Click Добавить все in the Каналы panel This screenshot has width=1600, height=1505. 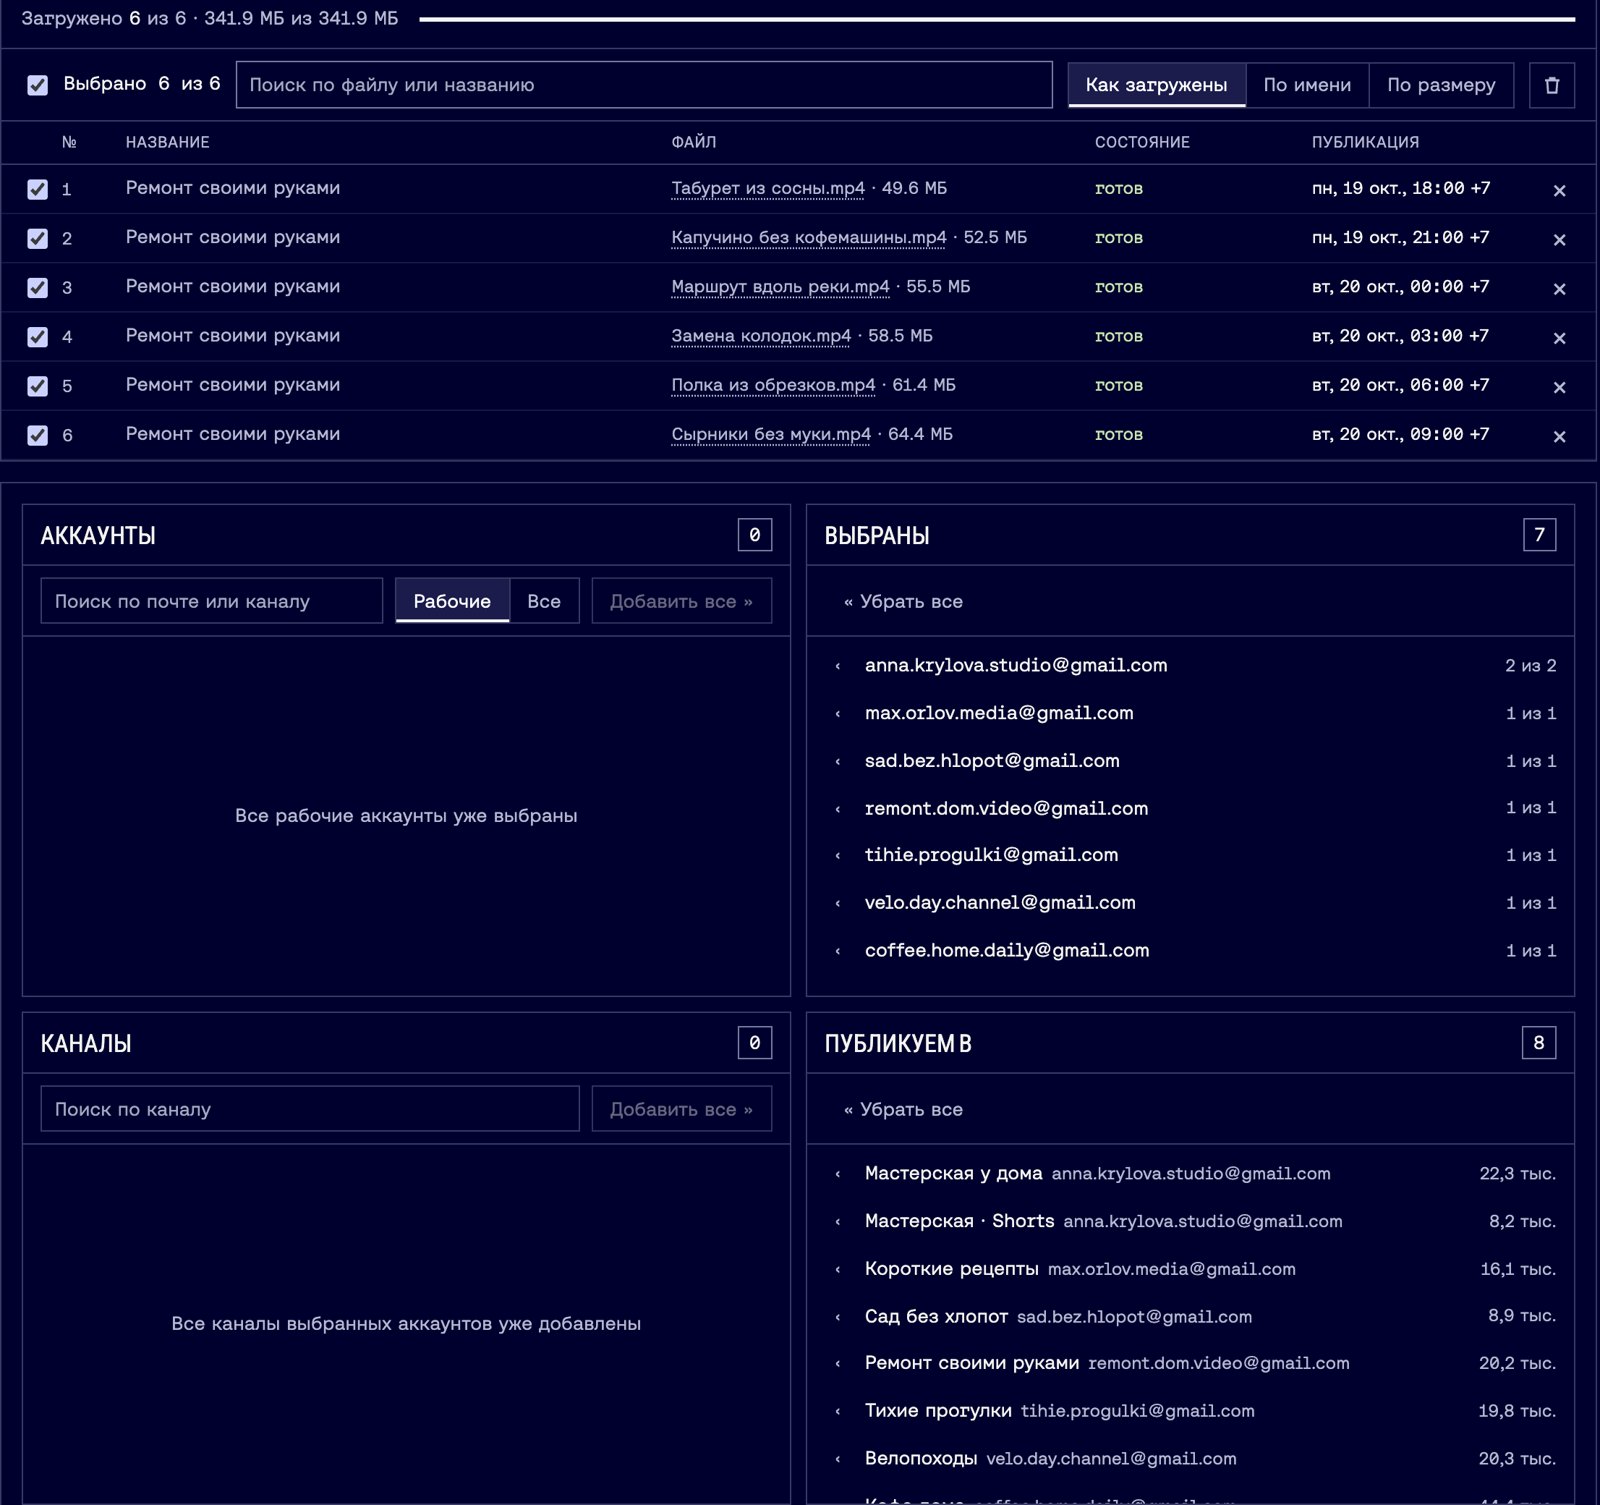[x=681, y=1109]
